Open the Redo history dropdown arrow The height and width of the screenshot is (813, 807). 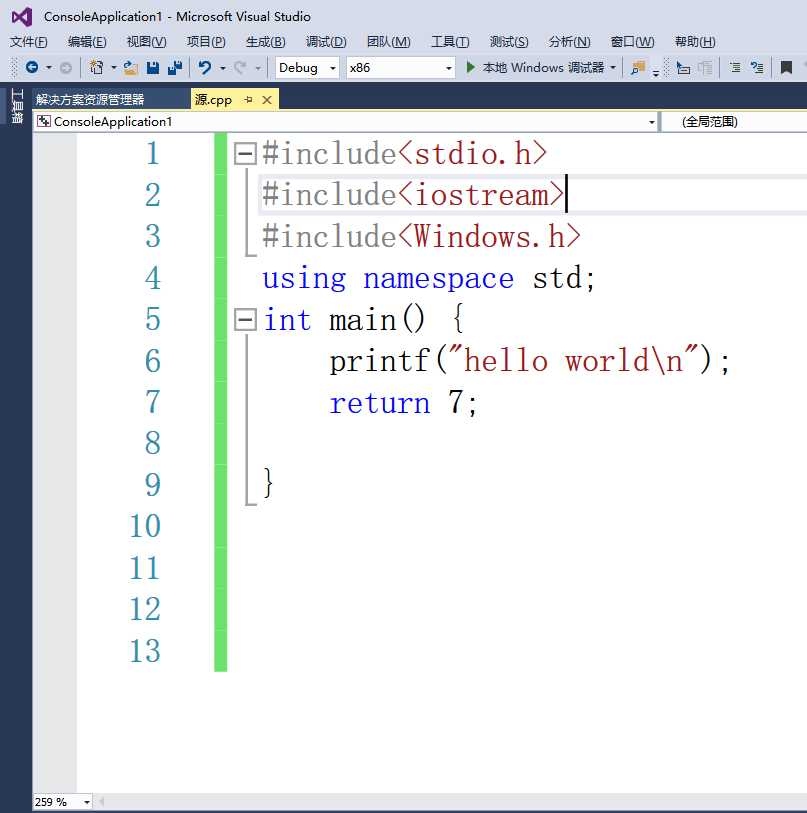(257, 68)
